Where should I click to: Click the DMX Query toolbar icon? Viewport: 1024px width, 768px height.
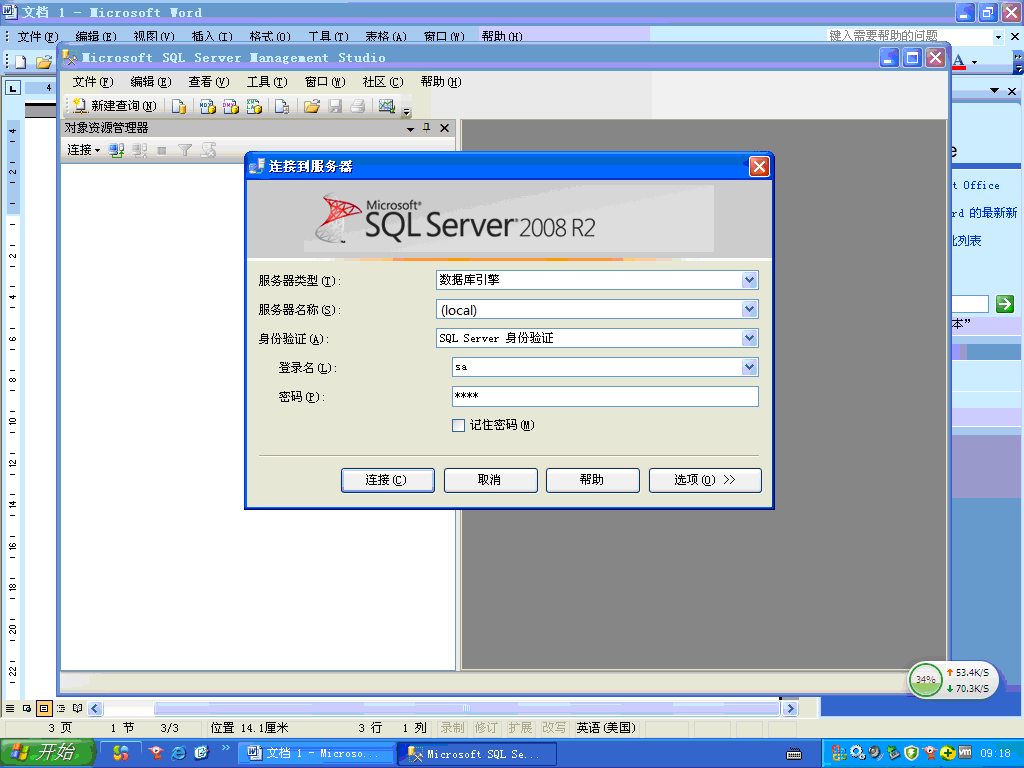point(228,106)
